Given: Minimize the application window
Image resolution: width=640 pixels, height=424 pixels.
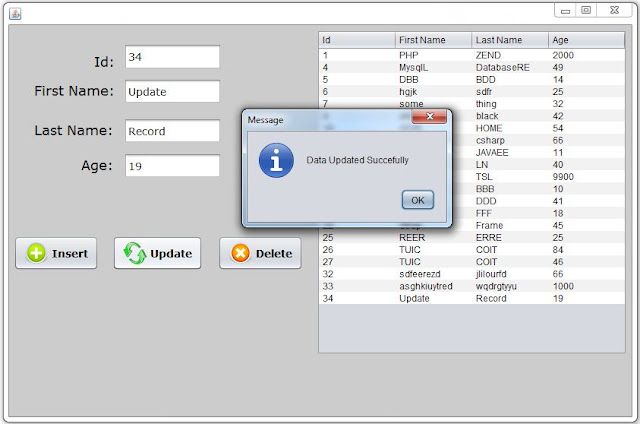Looking at the screenshot, I should point(565,11).
